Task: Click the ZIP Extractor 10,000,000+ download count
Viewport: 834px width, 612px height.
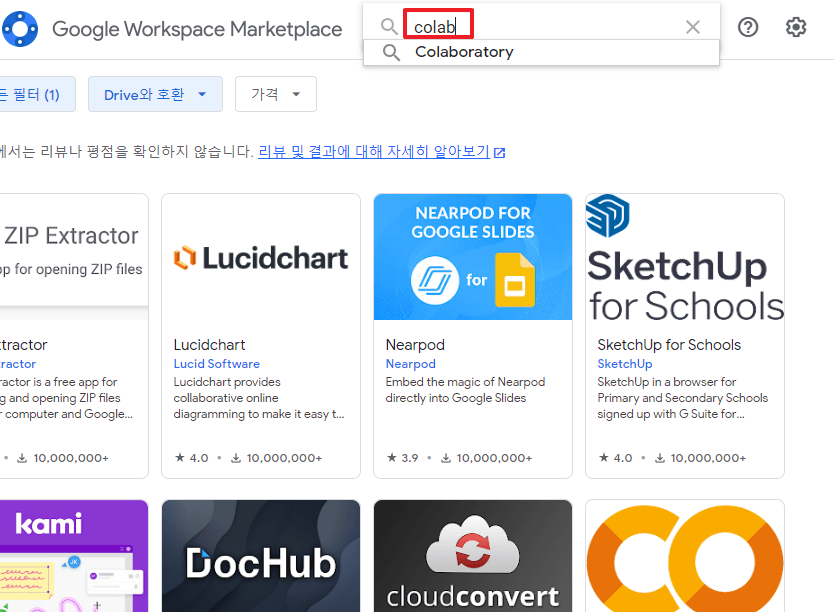Action: coord(63,458)
